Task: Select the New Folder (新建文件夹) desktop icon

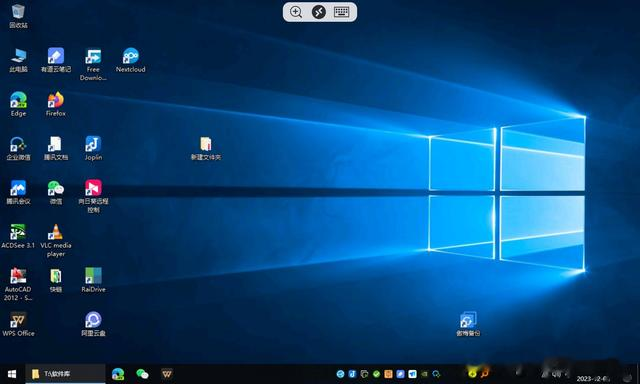Action: (206, 148)
